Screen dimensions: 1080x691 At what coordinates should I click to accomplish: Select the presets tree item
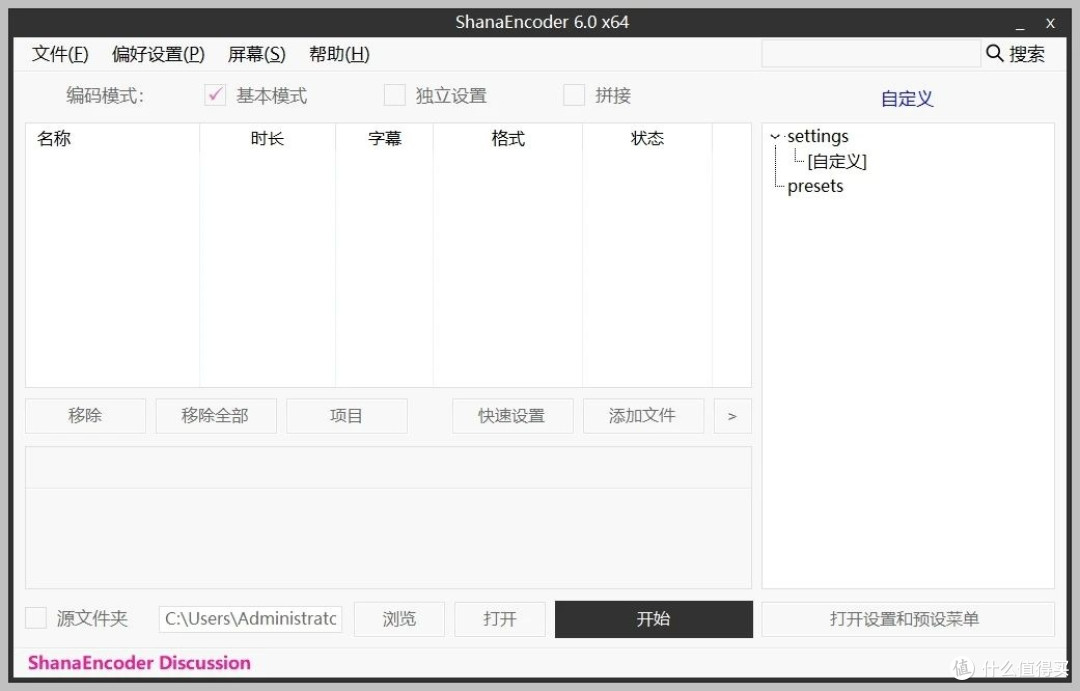click(x=814, y=186)
